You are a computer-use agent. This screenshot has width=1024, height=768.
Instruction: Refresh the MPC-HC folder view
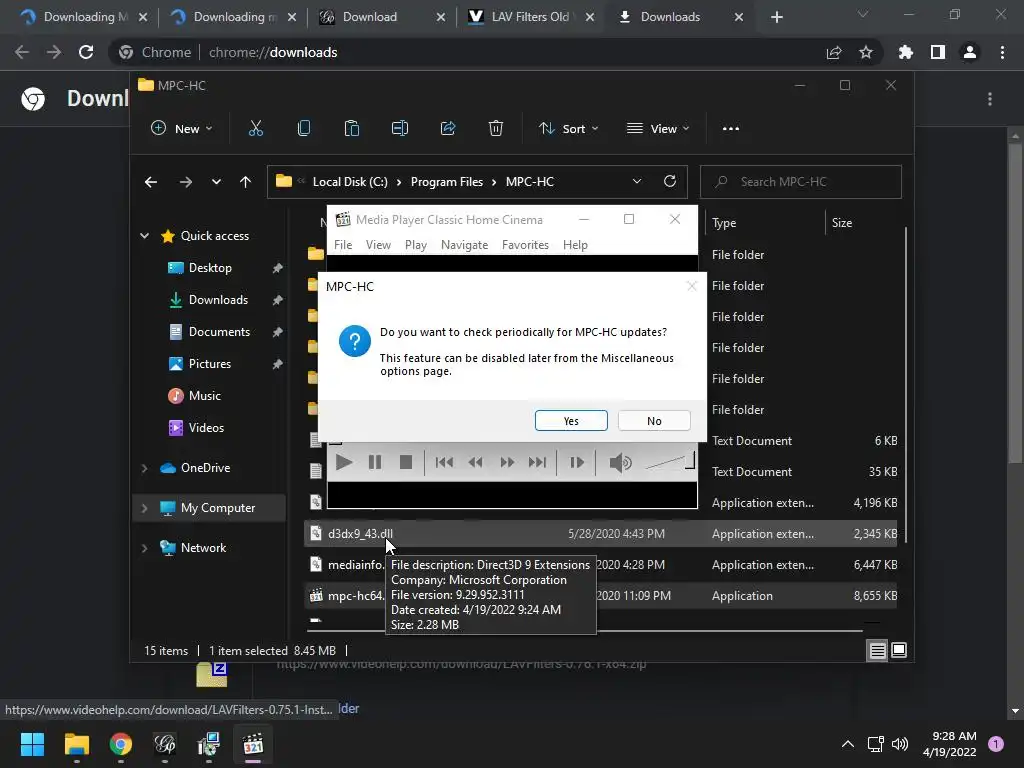point(669,182)
